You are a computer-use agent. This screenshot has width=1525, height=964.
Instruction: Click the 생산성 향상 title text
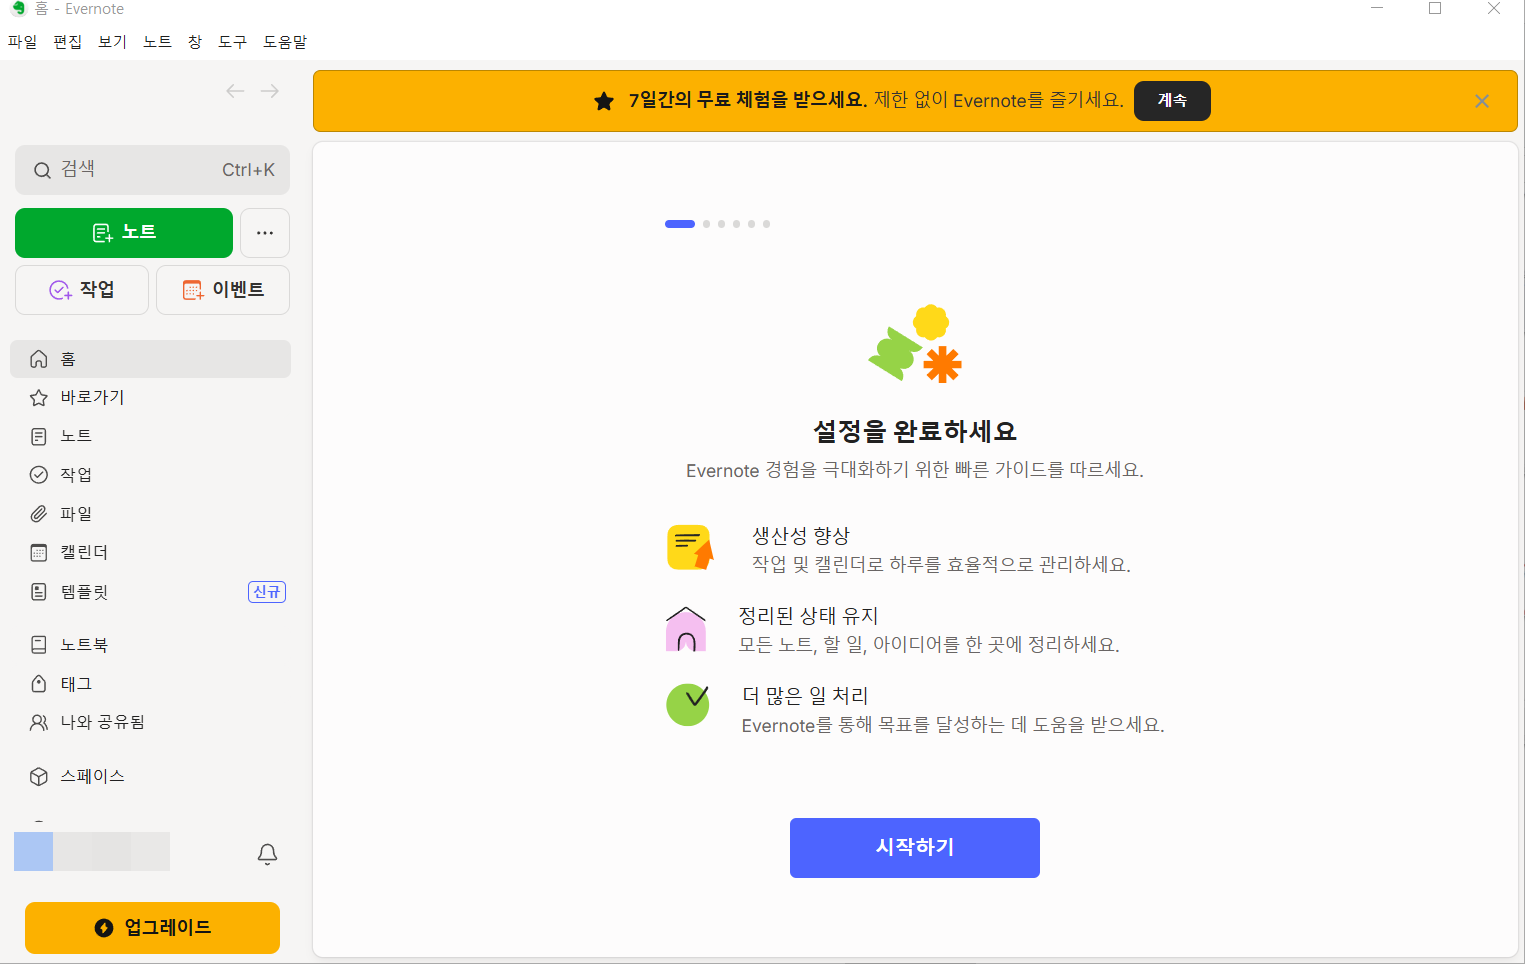pos(801,536)
